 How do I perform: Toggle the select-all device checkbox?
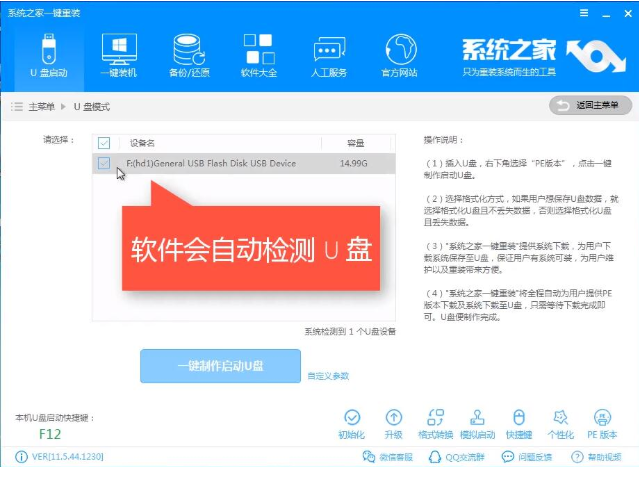point(104,143)
